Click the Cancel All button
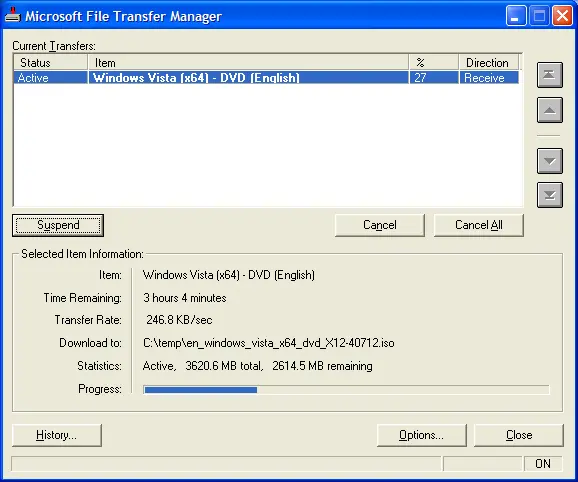 tap(478, 225)
